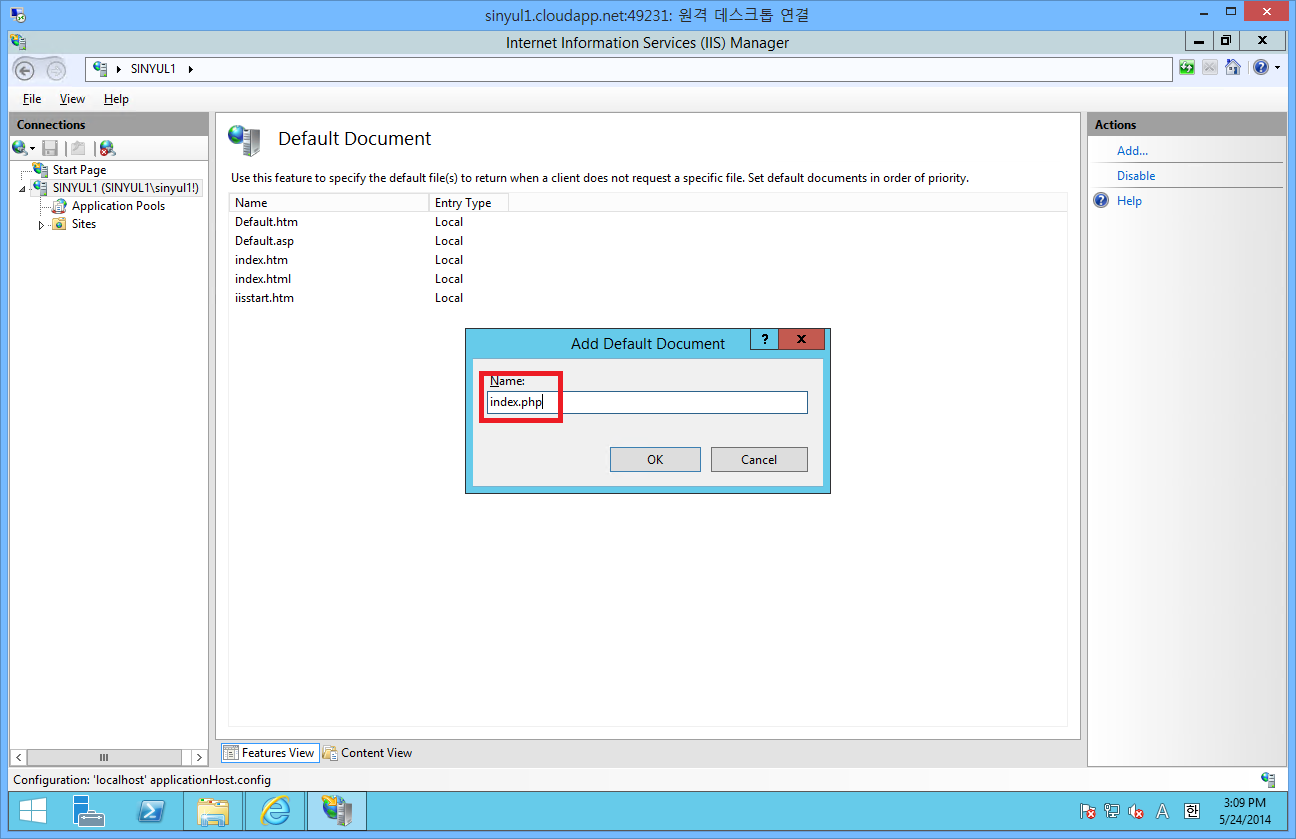The height and width of the screenshot is (839, 1296).
Task: Select the index.htm row
Action: point(647,260)
